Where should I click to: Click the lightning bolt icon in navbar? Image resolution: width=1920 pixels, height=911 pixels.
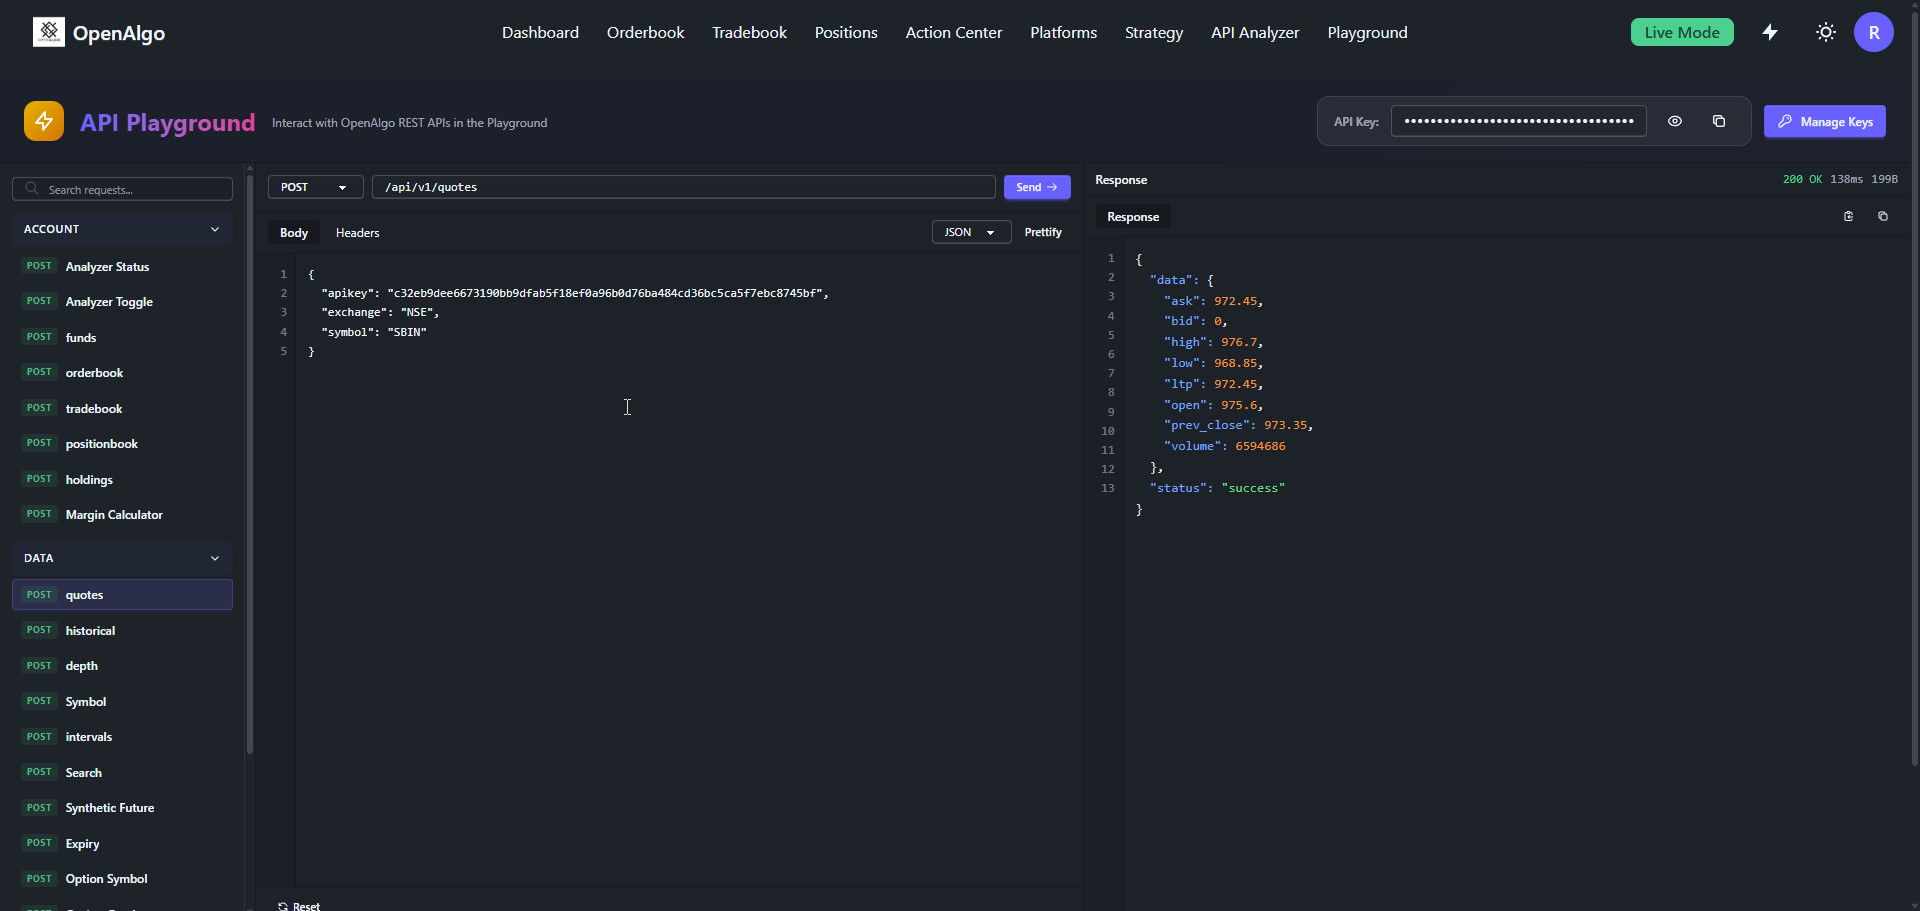[x=1770, y=32]
